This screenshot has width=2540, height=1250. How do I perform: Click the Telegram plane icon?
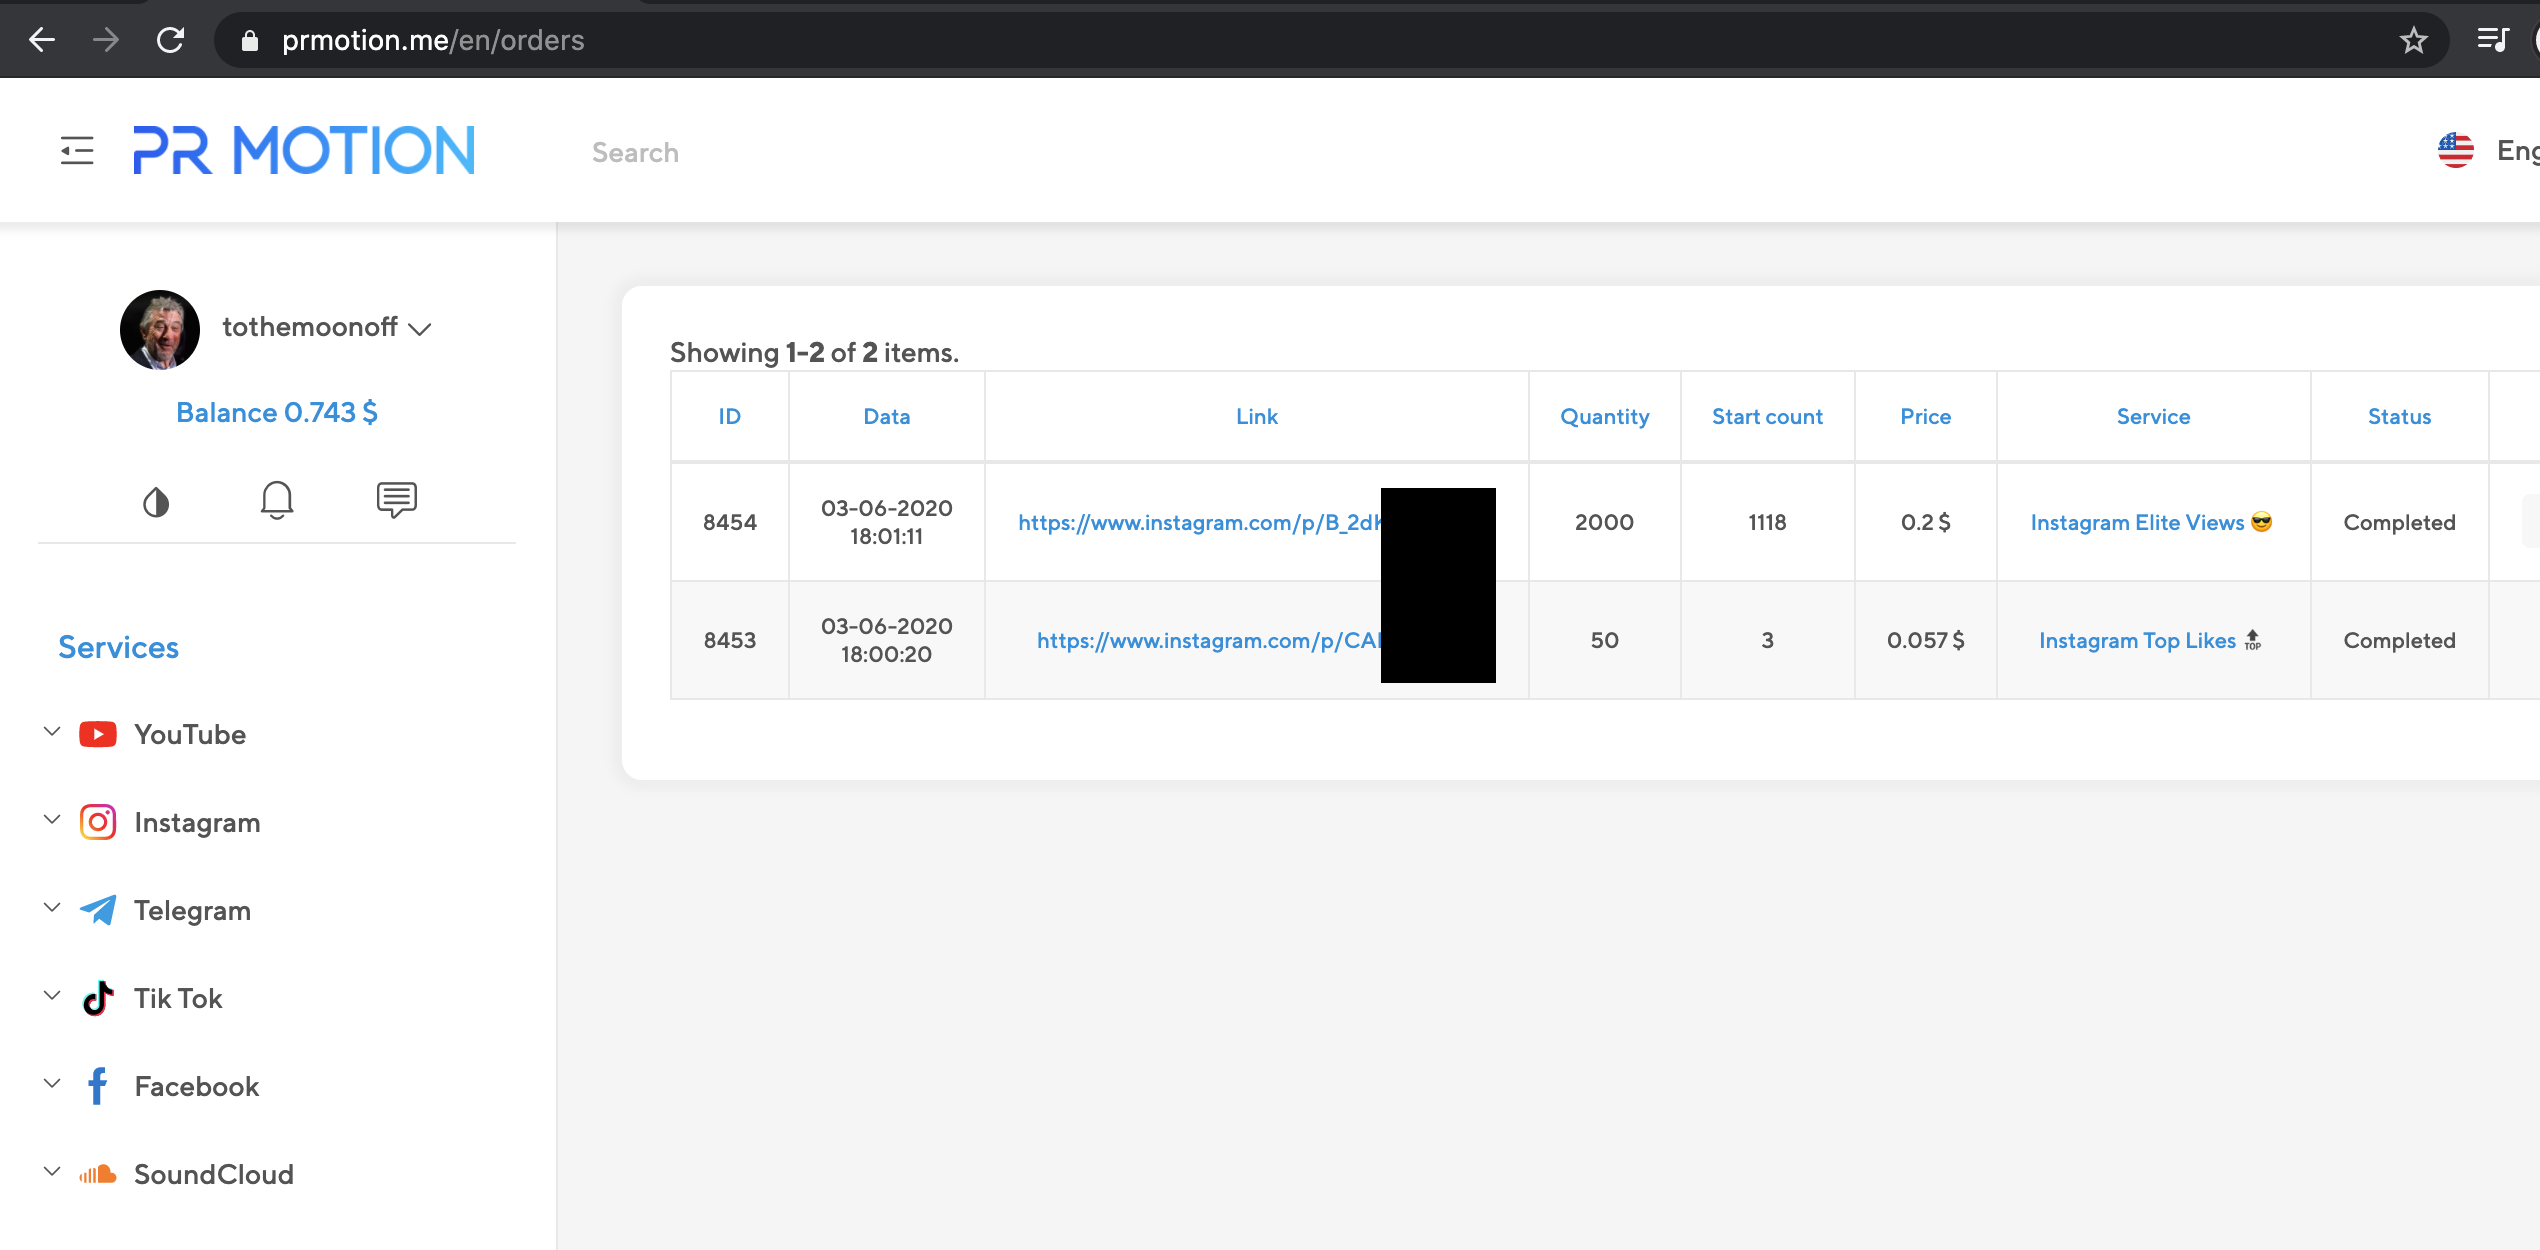(x=98, y=910)
